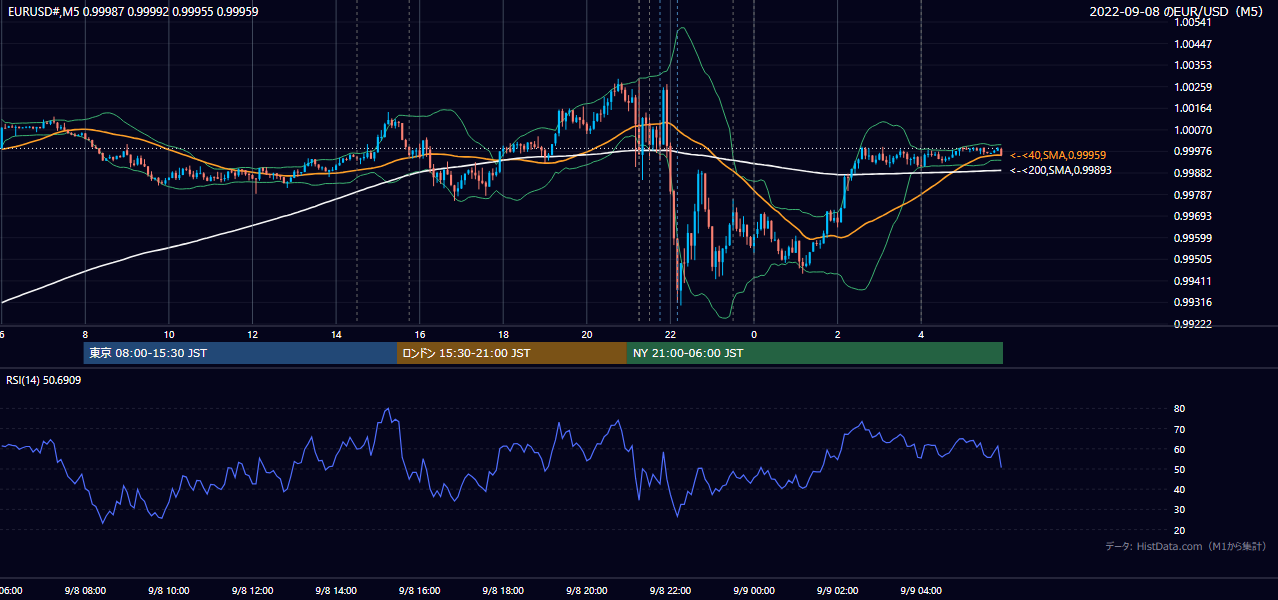Click the RSI 30 level label

click(1179, 510)
